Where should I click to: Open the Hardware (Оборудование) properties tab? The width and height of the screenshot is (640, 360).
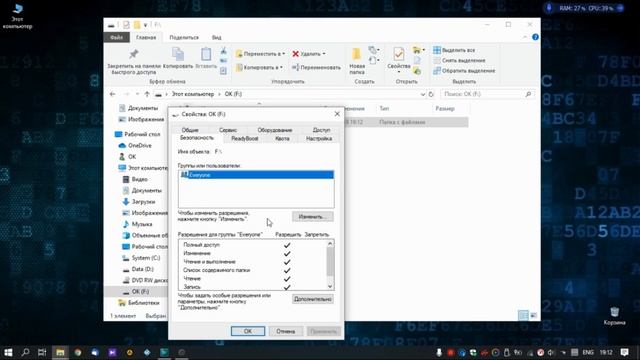click(x=275, y=130)
